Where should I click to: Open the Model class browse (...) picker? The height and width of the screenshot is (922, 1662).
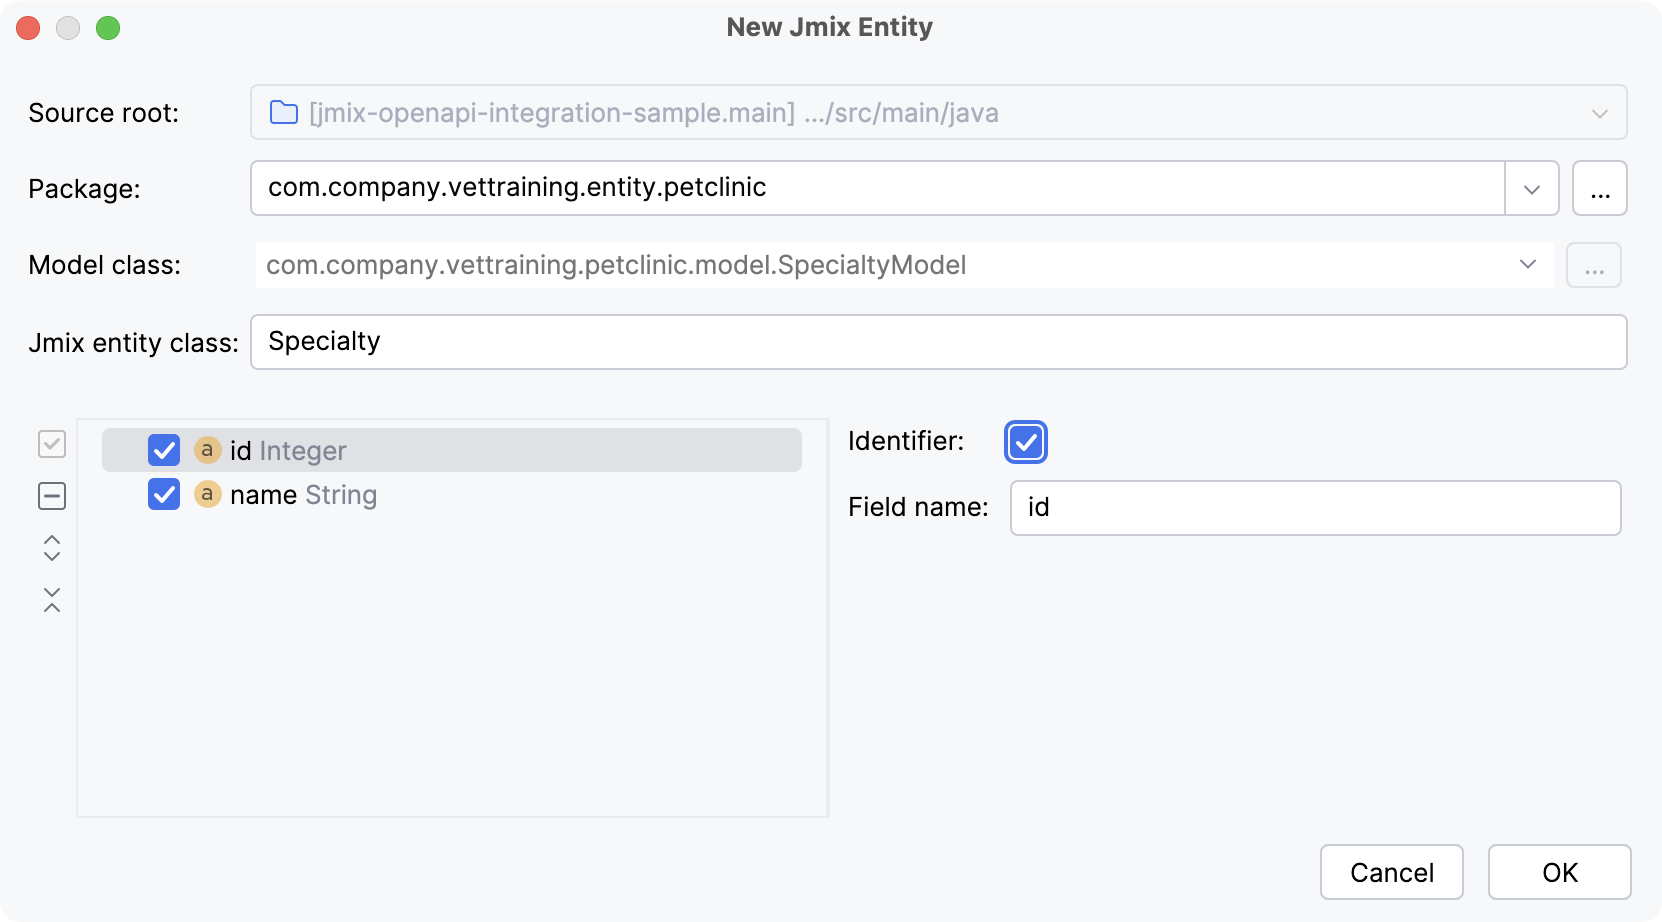click(x=1594, y=265)
